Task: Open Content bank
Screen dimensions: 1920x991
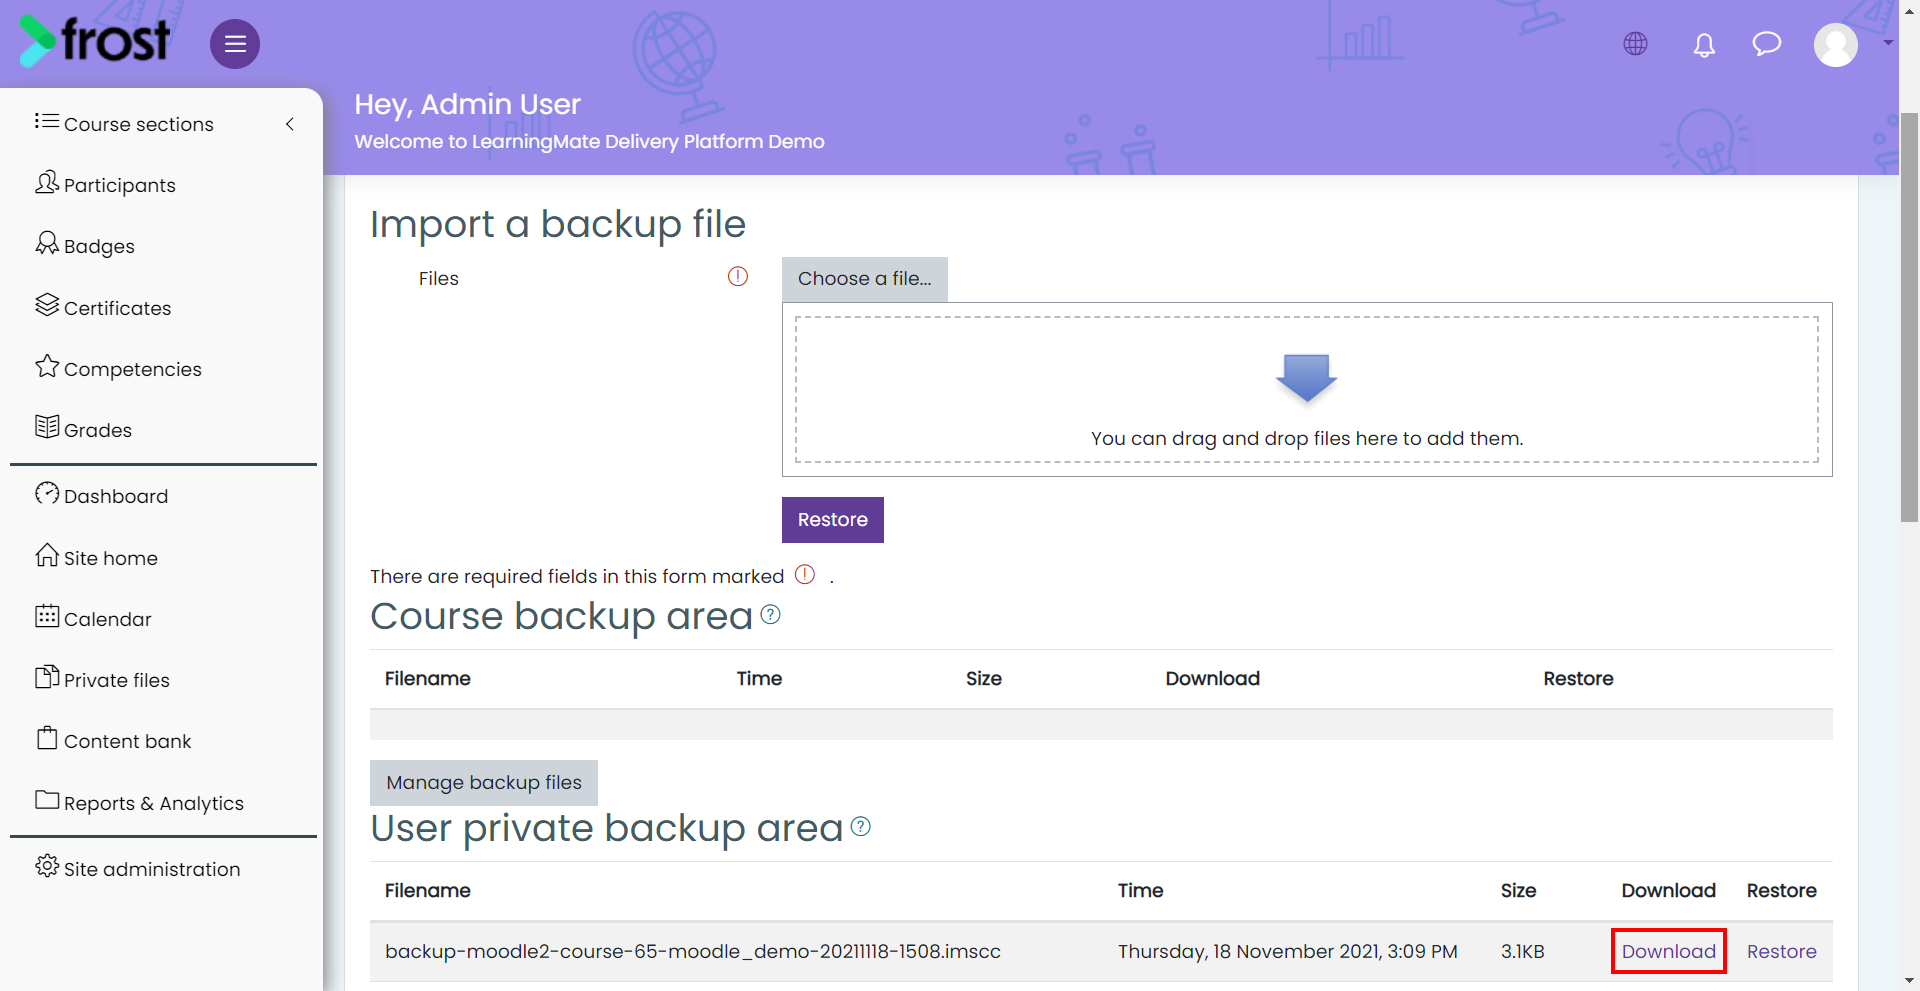Action: click(x=128, y=741)
